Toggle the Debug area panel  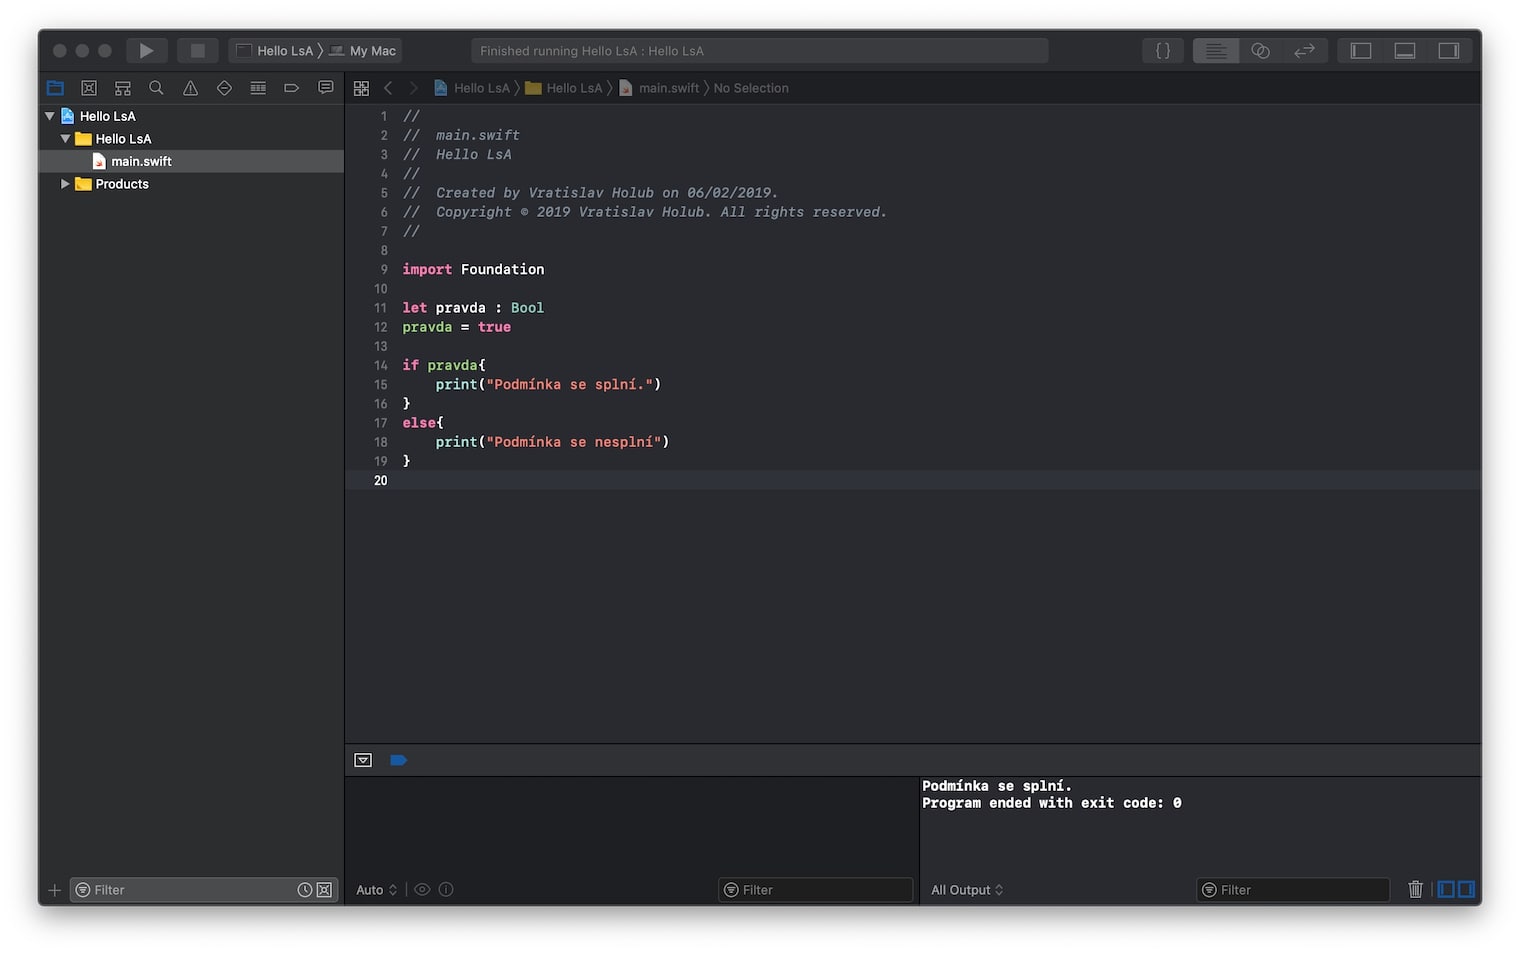(x=1404, y=51)
